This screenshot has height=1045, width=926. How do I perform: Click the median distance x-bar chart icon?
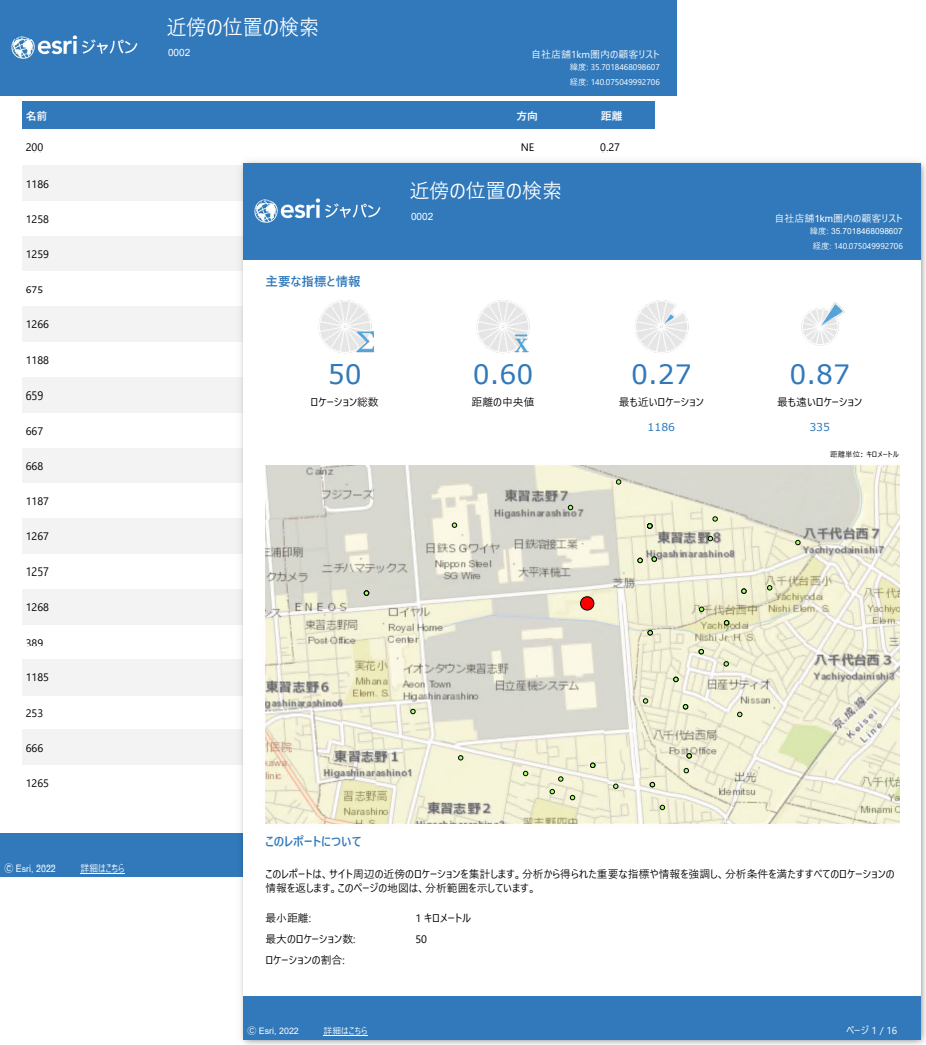pyautogui.click(x=503, y=327)
